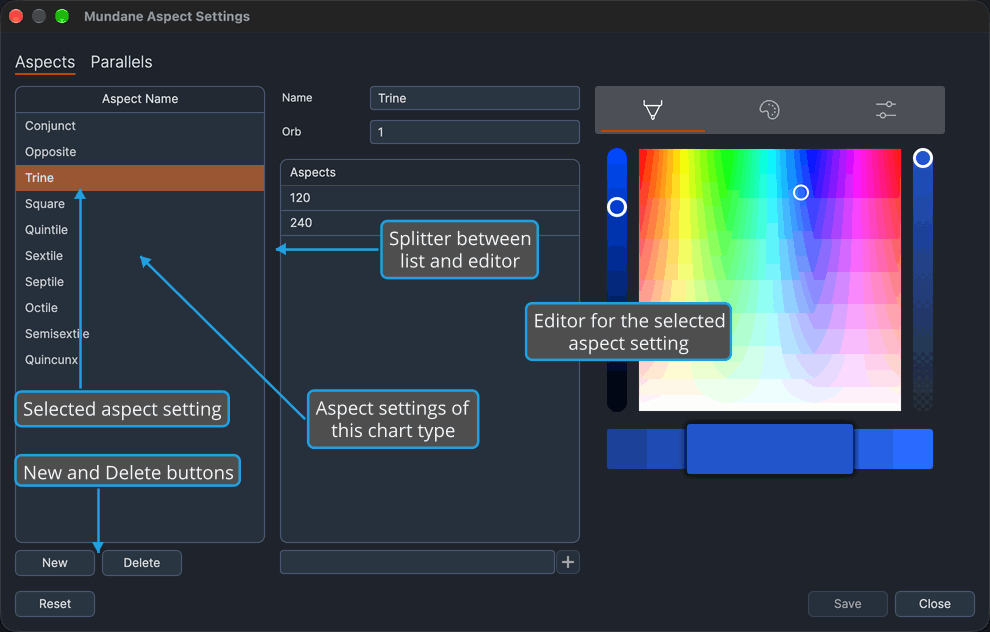Viewport: 990px width, 632px height.
Task: Click the color spectrum picker handle
Action: point(801,193)
